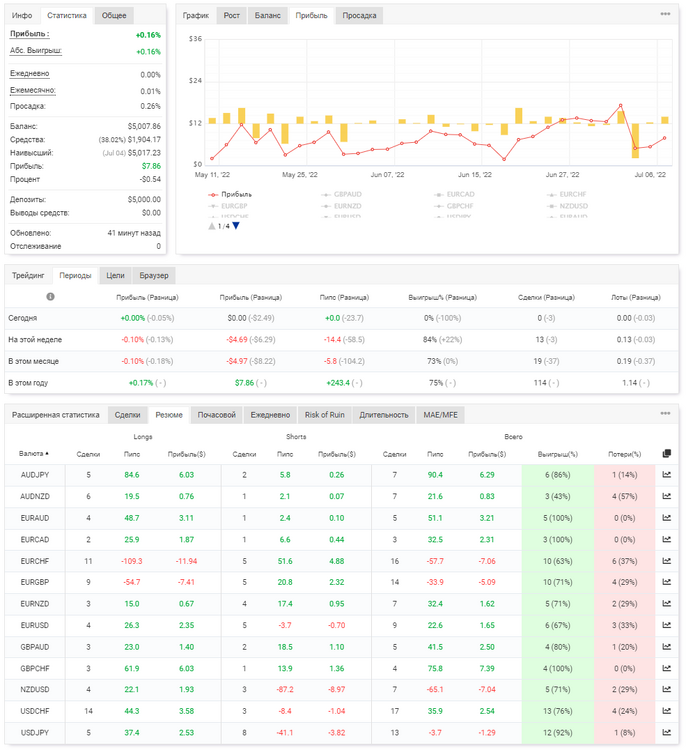Open chart icon for USDCHF row
This screenshot has width=686, height=750.
pos(666,711)
